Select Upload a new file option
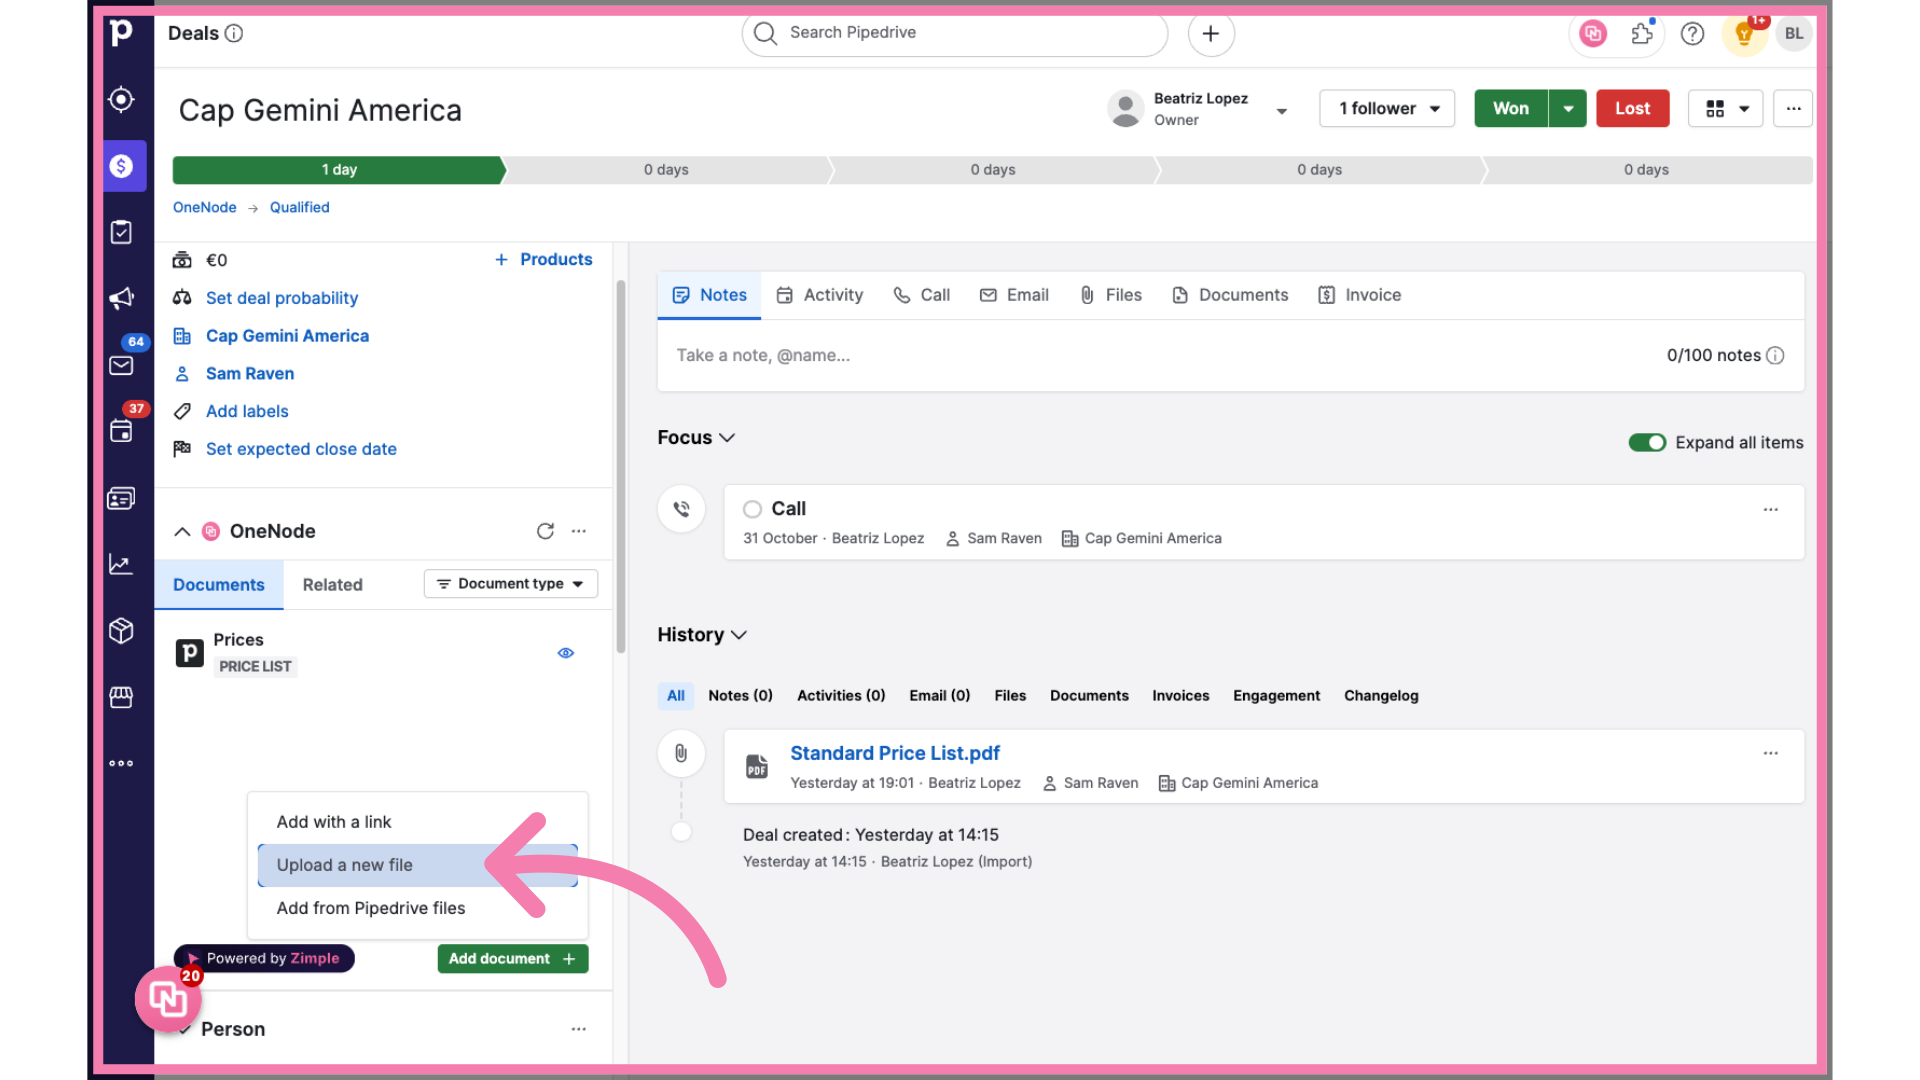The width and height of the screenshot is (1920, 1080). coord(345,865)
